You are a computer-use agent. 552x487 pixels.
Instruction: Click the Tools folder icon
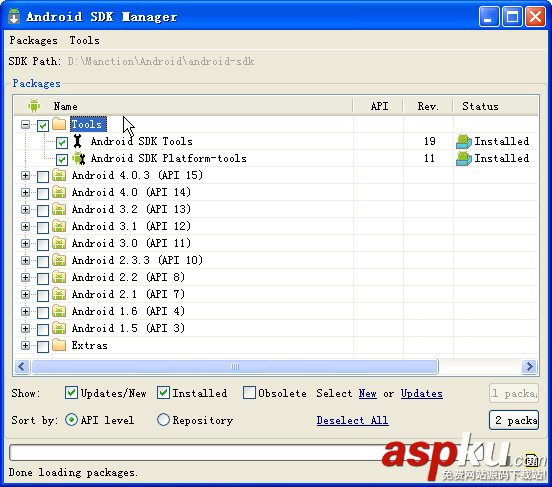(x=59, y=124)
